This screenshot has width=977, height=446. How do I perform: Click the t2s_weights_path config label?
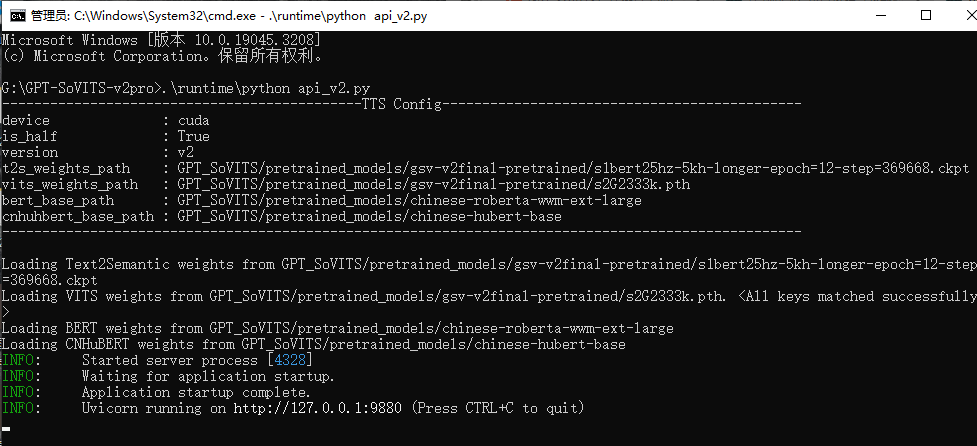(66, 168)
